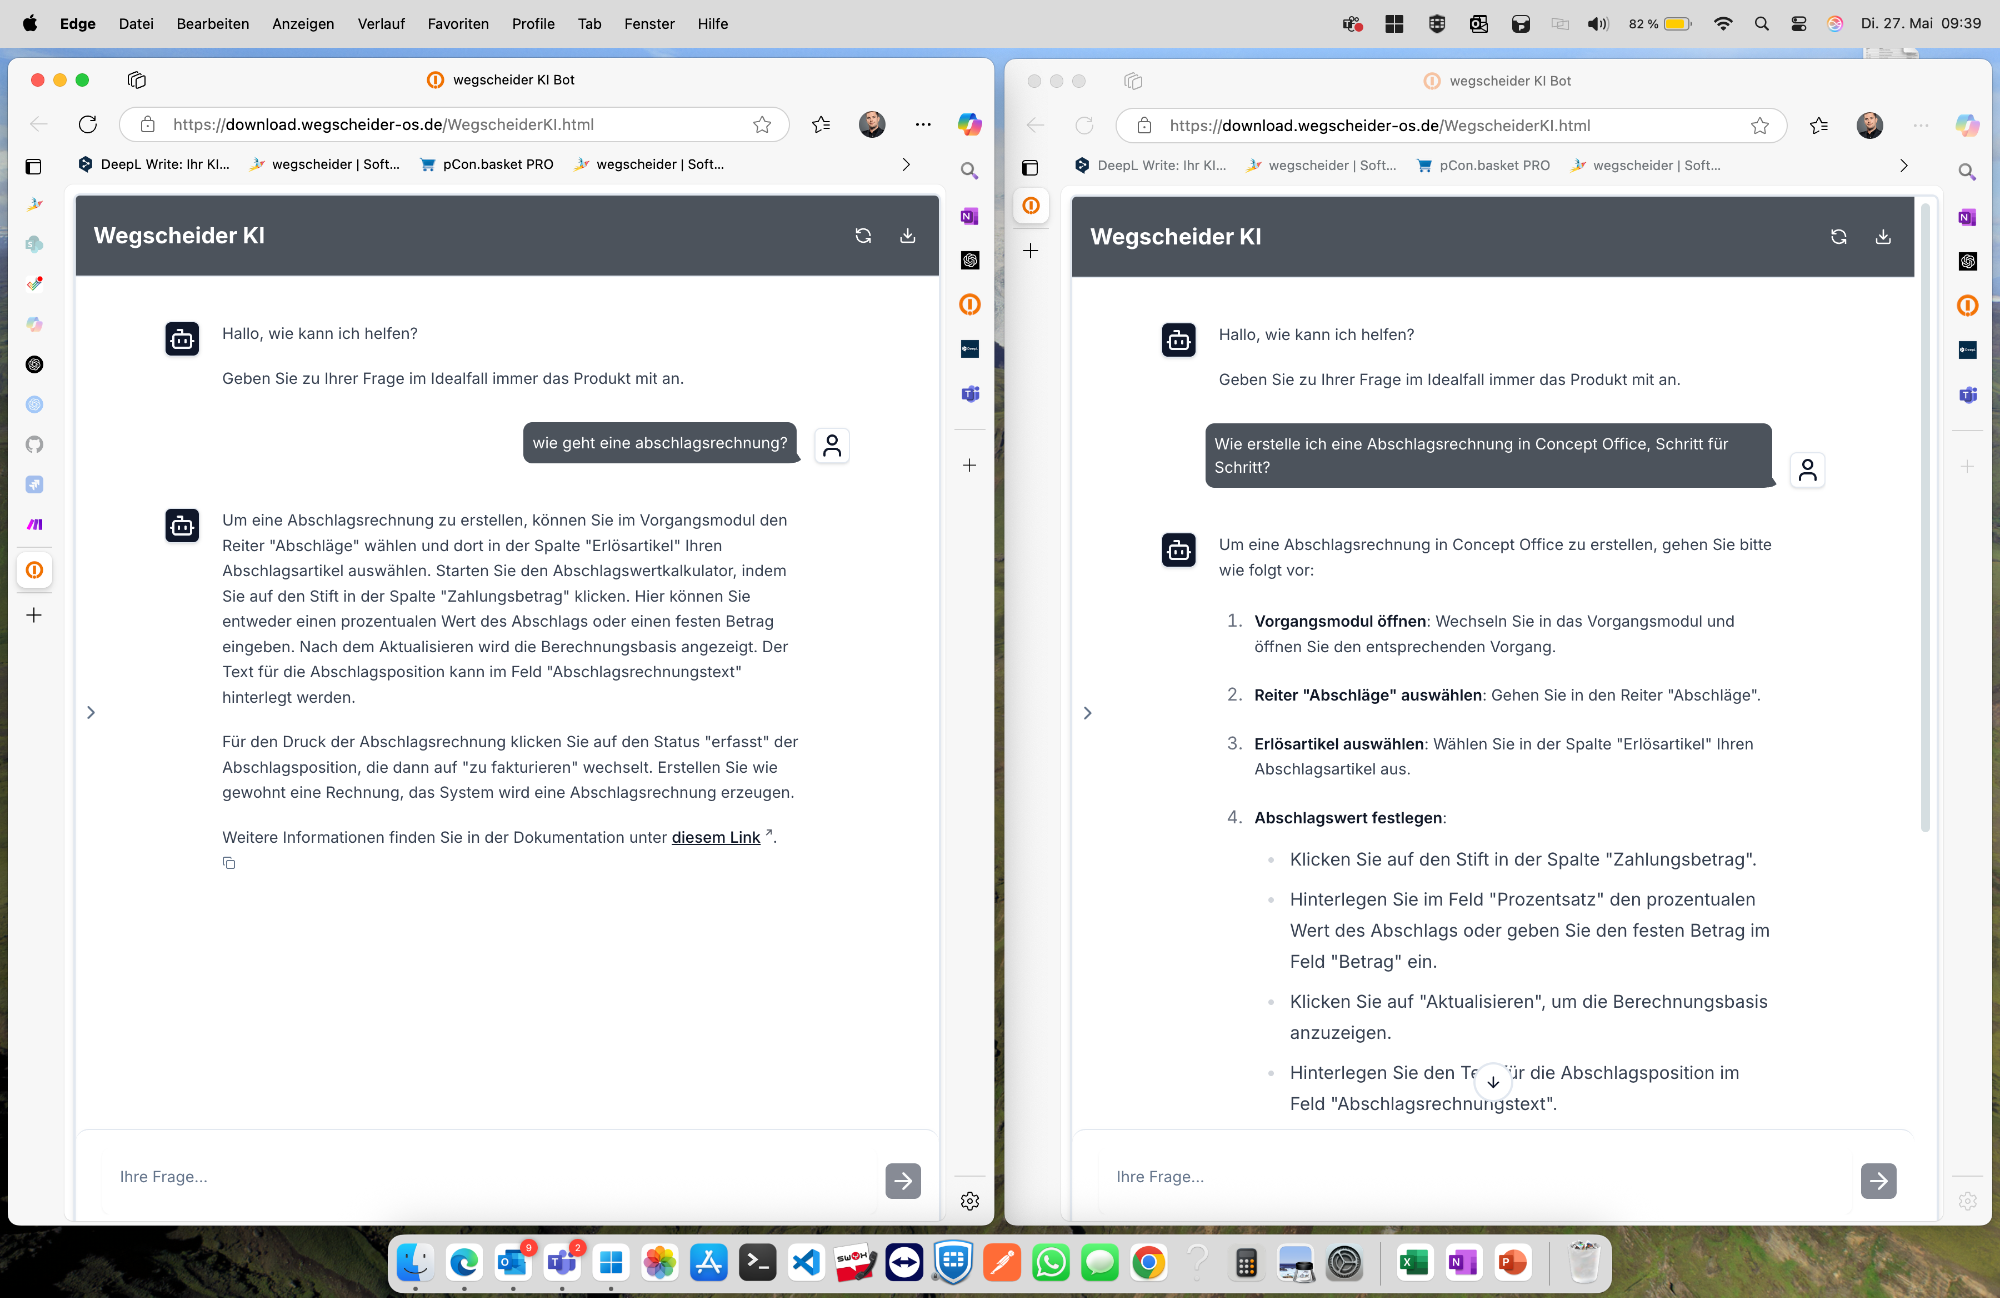Open 'DeepL Write' bookmark in left window
The width and height of the screenshot is (2000, 1298).
coord(154,164)
